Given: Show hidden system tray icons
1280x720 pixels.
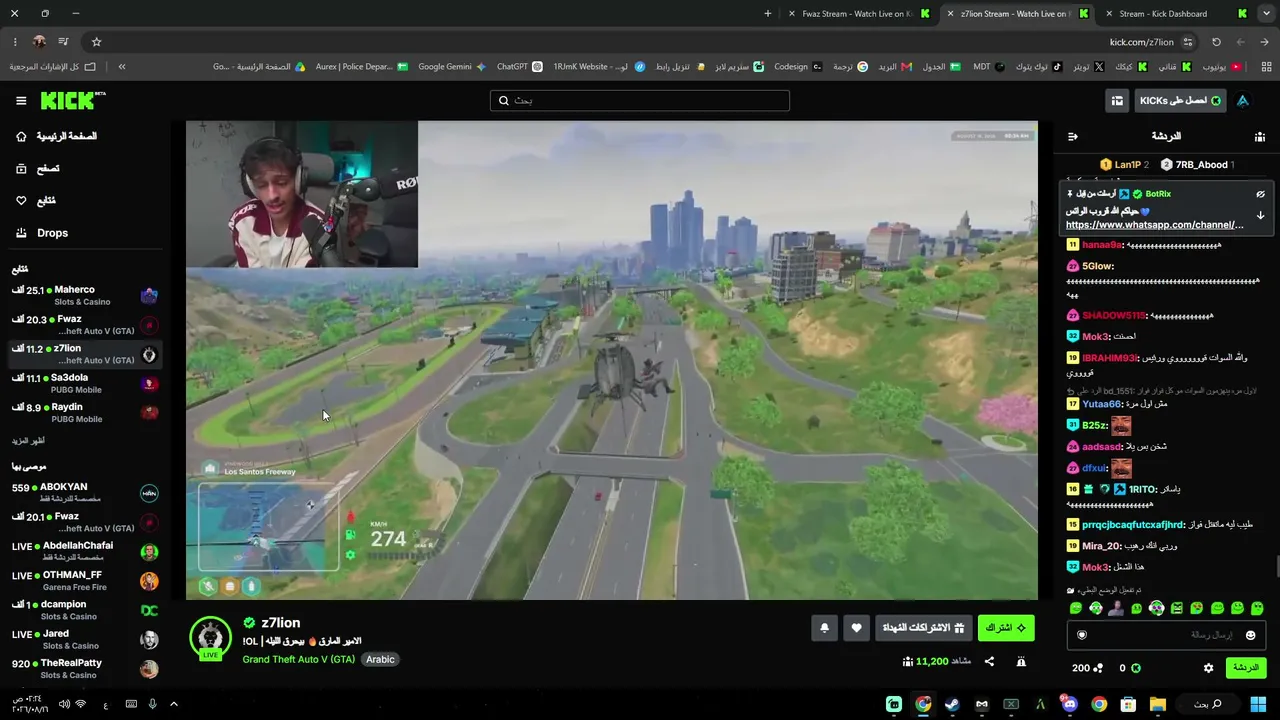Looking at the screenshot, I should coord(173,705).
